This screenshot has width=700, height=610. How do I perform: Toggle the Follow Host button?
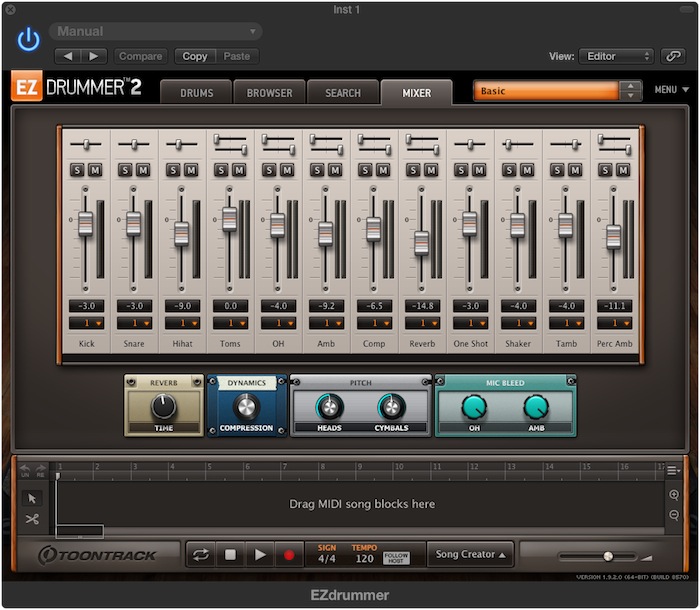396,557
